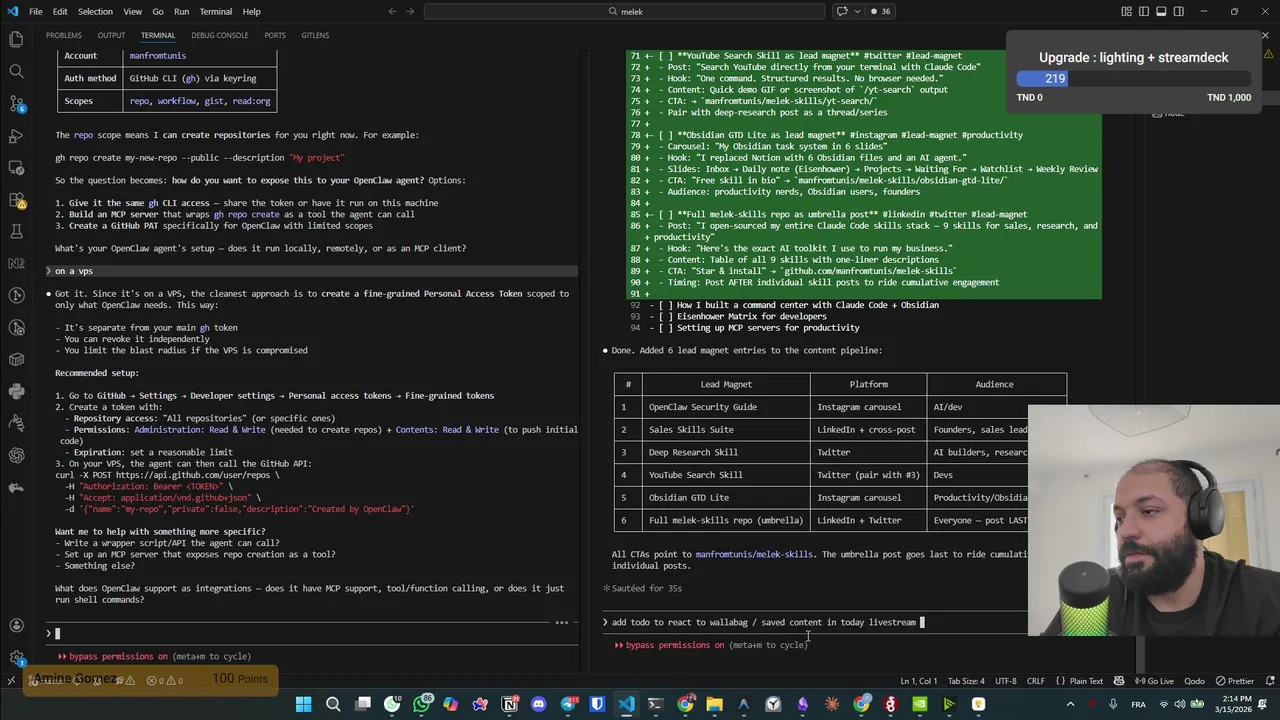The width and height of the screenshot is (1280, 720).
Task: Open Run and Debug view
Action: pos(16,135)
